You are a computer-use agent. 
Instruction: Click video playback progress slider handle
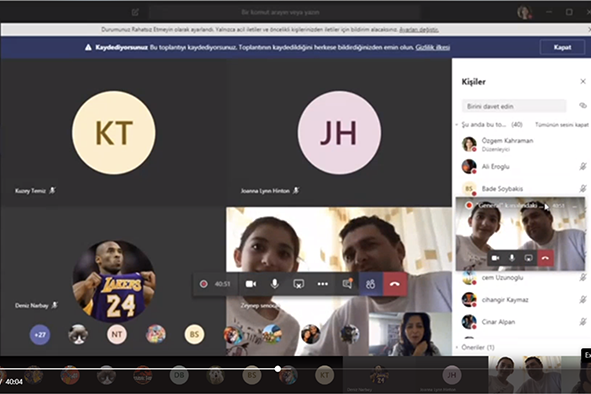pyautogui.click(x=278, y=369)
